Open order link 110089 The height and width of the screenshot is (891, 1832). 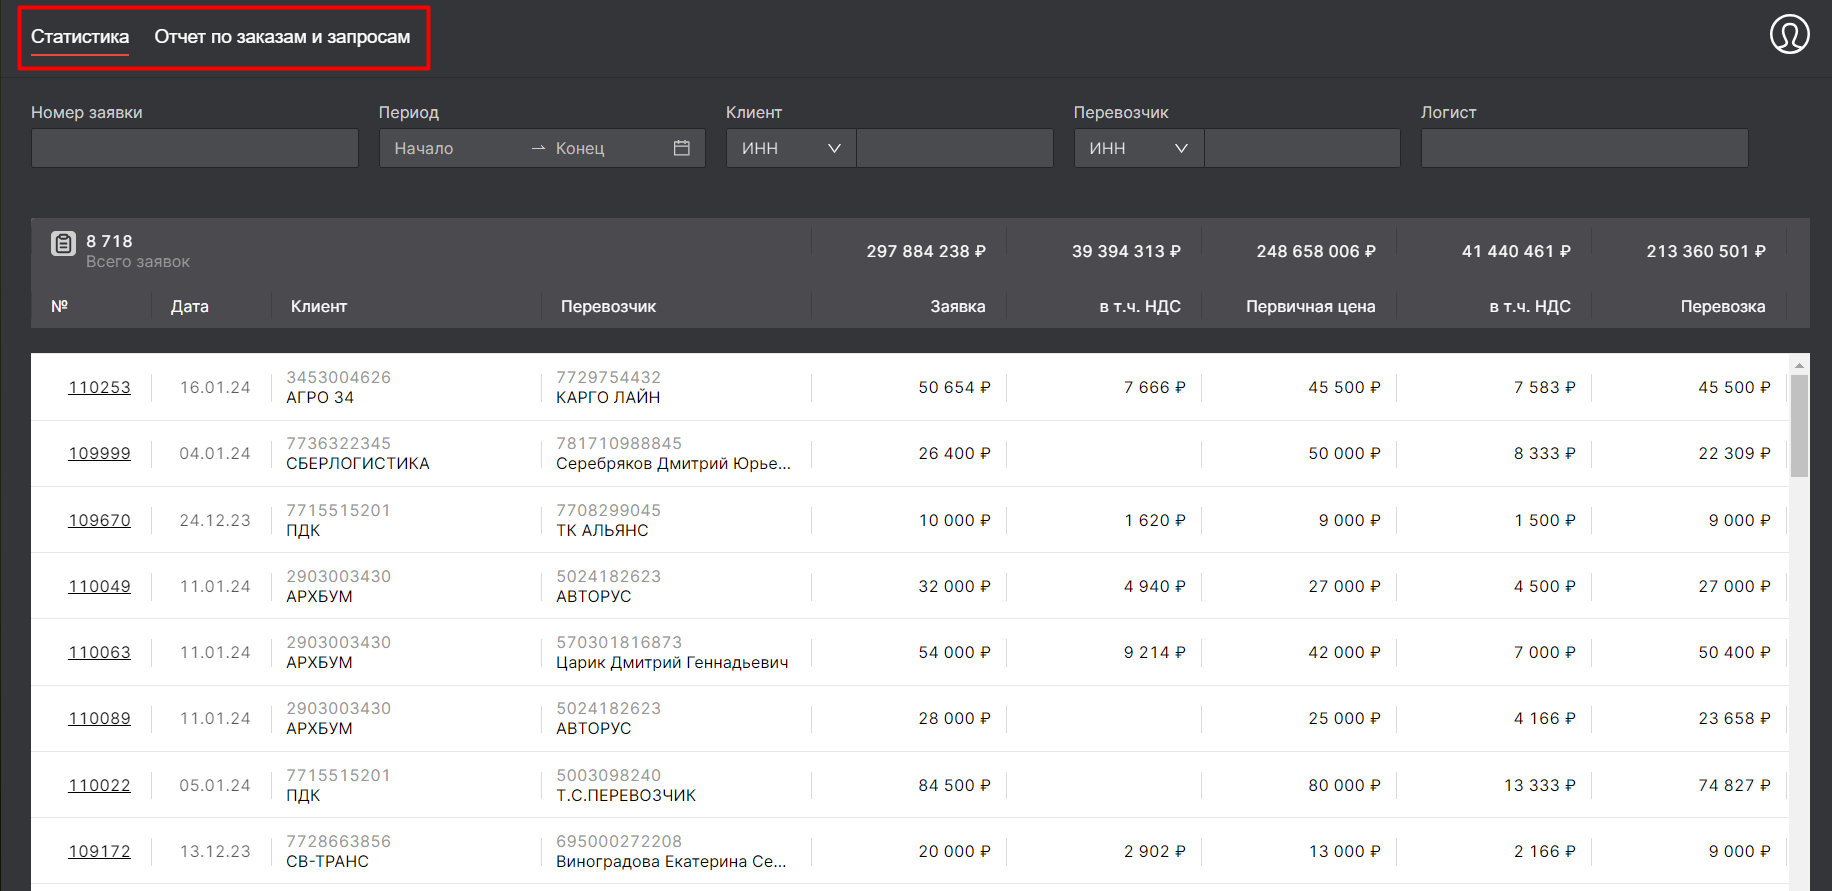[x=99, y=718]
